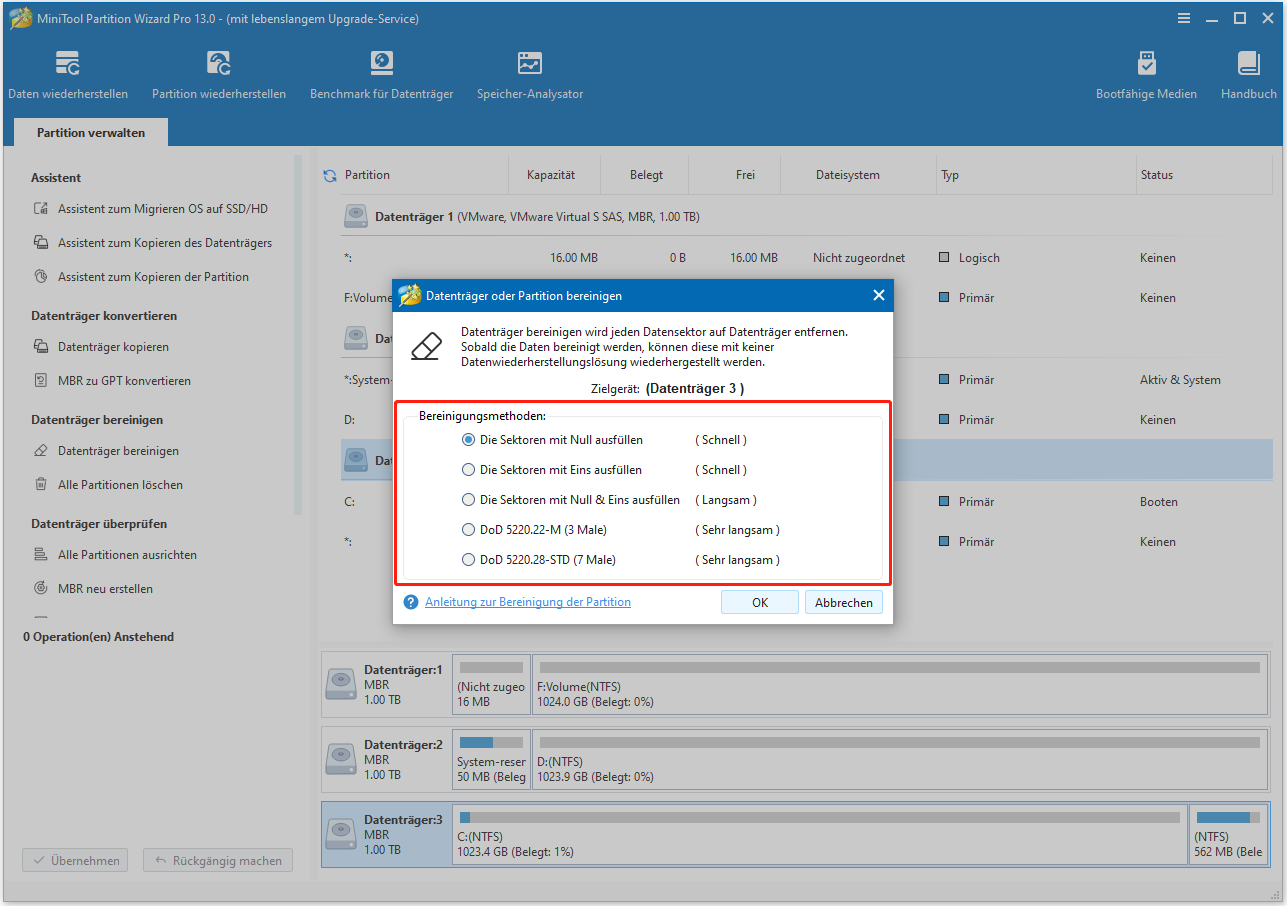The height and width of the screenshot is (906, 1287).
Task: Switch to the Partition verwalten tab
Action: pos(90,131)
